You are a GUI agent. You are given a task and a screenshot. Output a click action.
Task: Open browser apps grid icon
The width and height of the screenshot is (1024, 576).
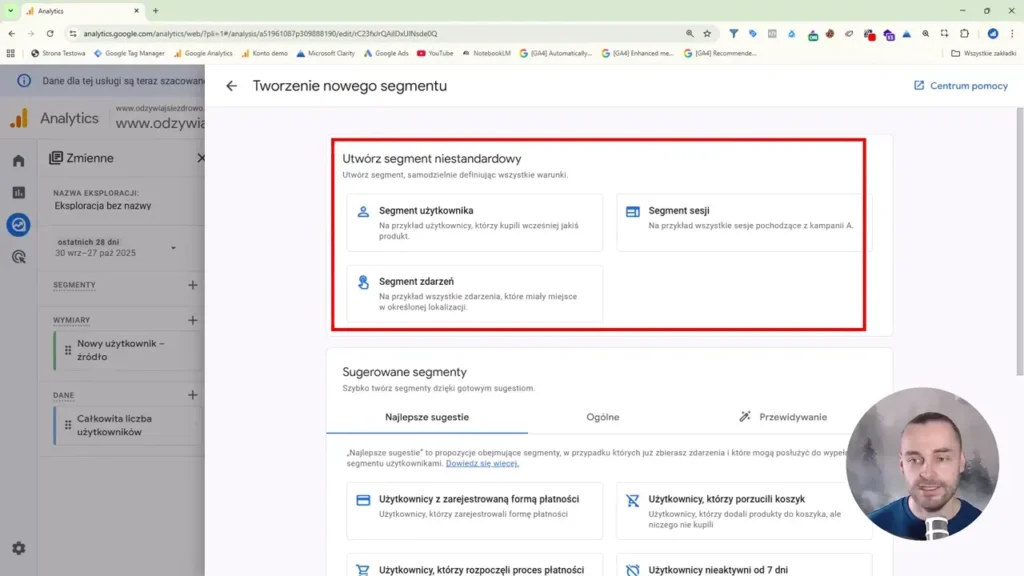[10, 54]
